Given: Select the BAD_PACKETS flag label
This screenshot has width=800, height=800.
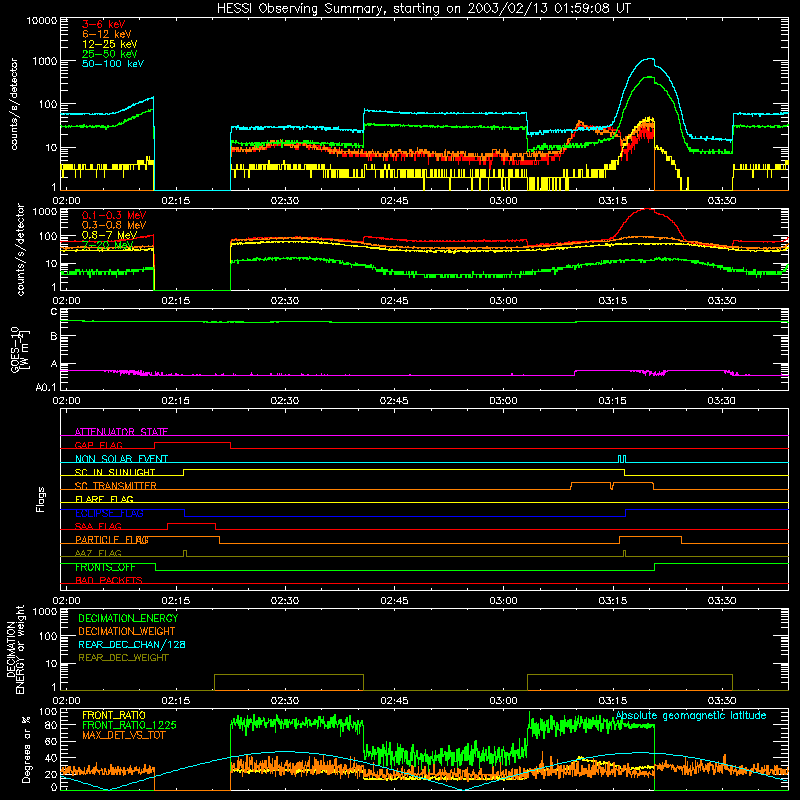Looking at the screenshot, I should (x=109, y=581).
